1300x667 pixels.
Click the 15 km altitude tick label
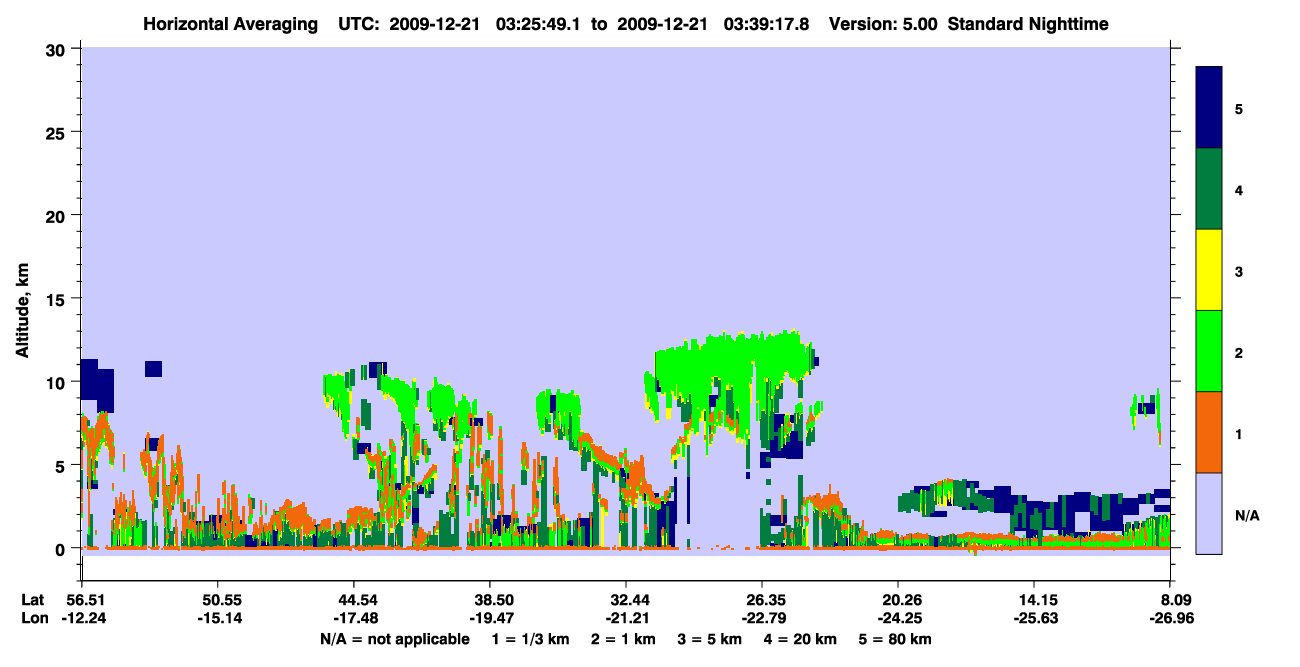coord(57,299)
